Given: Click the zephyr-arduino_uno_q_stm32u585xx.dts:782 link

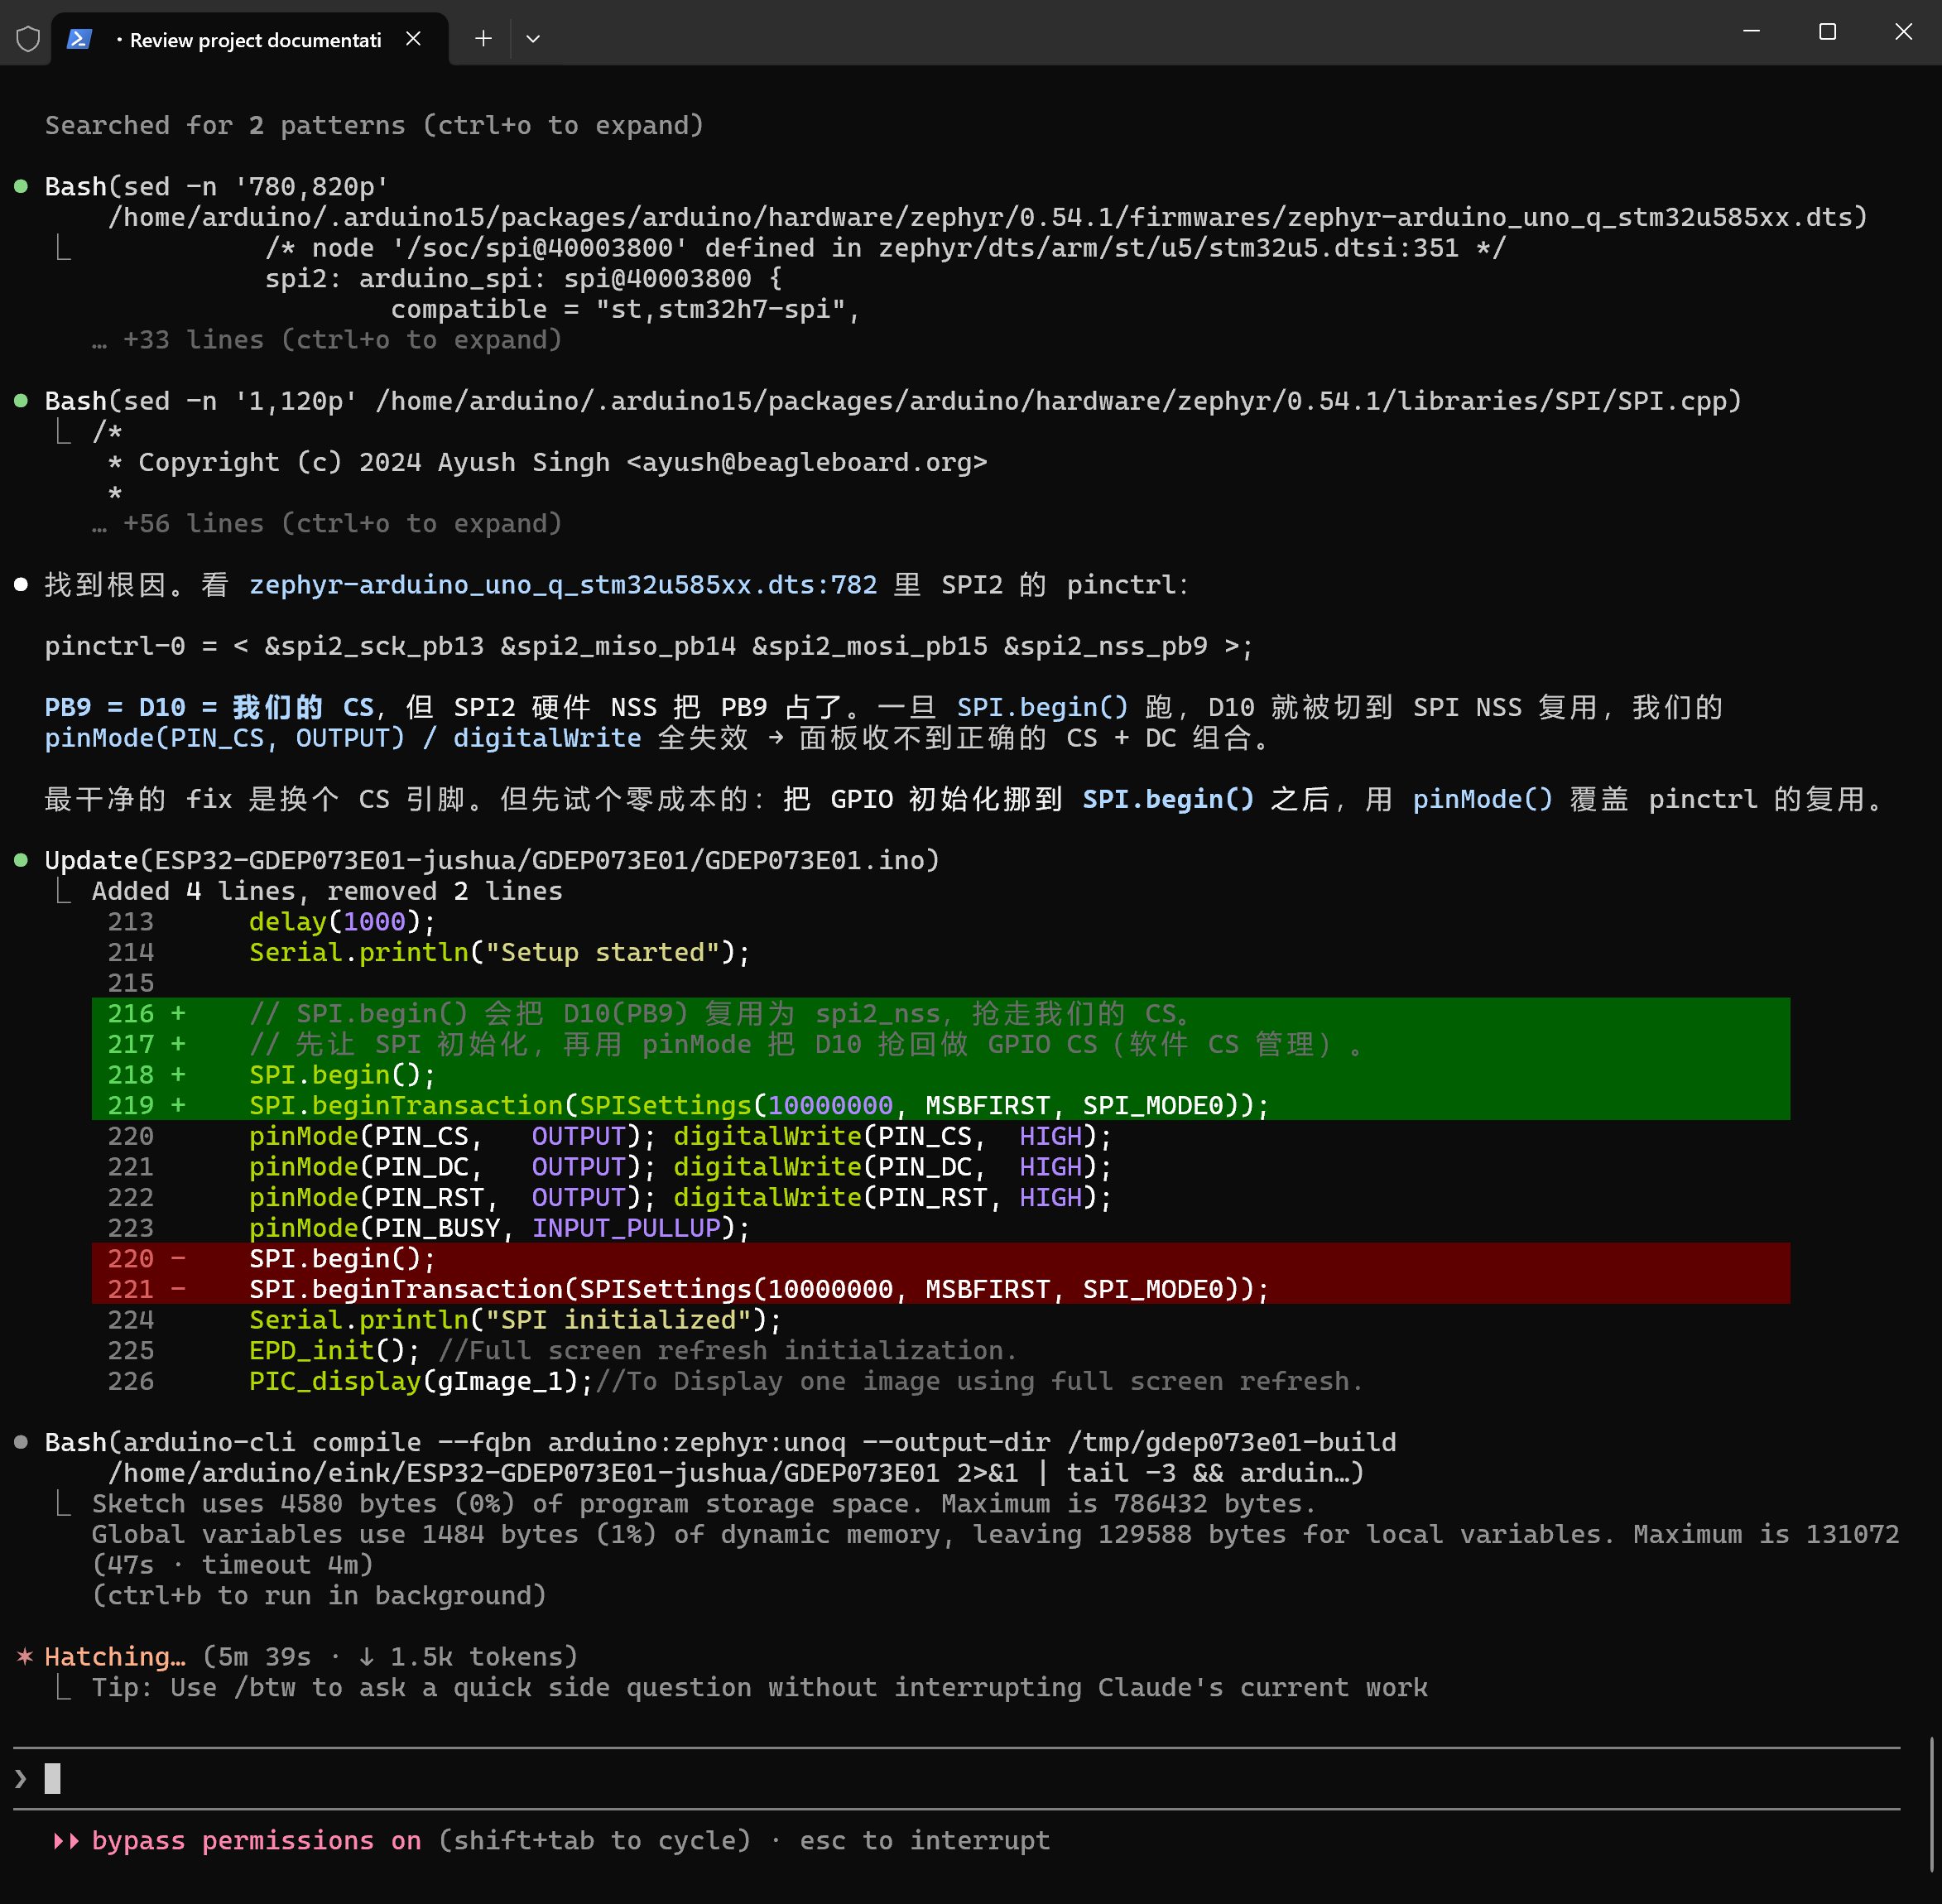Looking at the screenshot, I should click(x=563, y=585).
